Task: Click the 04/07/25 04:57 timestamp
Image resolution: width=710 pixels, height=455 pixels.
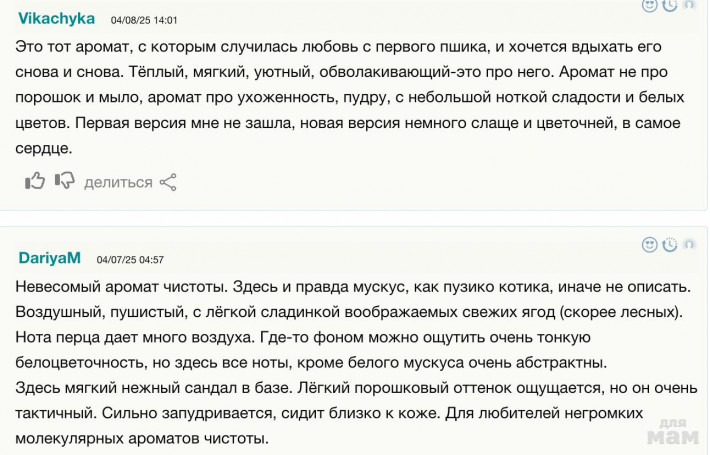Action: 130,259
